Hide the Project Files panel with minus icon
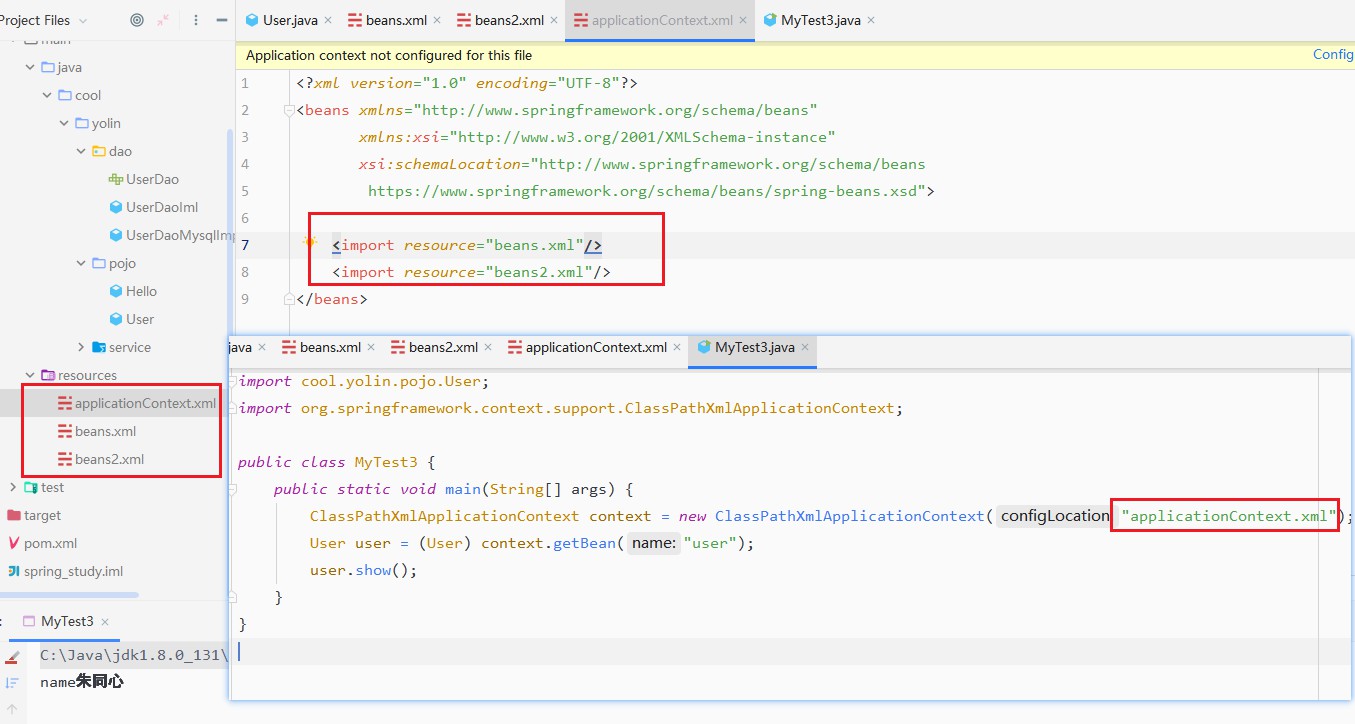Viewport: 1355px width, 724px height. point(220,20)
